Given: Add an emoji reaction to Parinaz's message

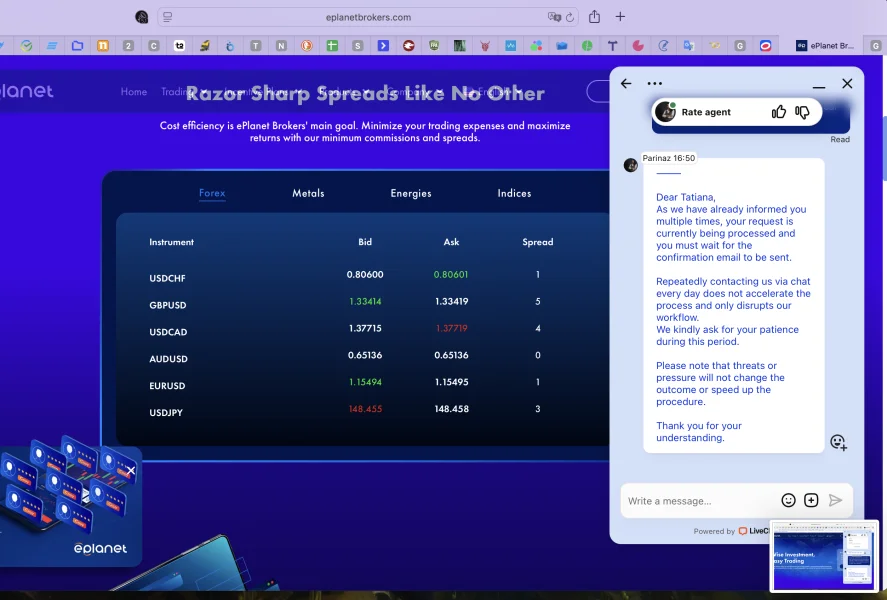Looking at the screenshot, I should pyautogui.click(x=838, y=442).
